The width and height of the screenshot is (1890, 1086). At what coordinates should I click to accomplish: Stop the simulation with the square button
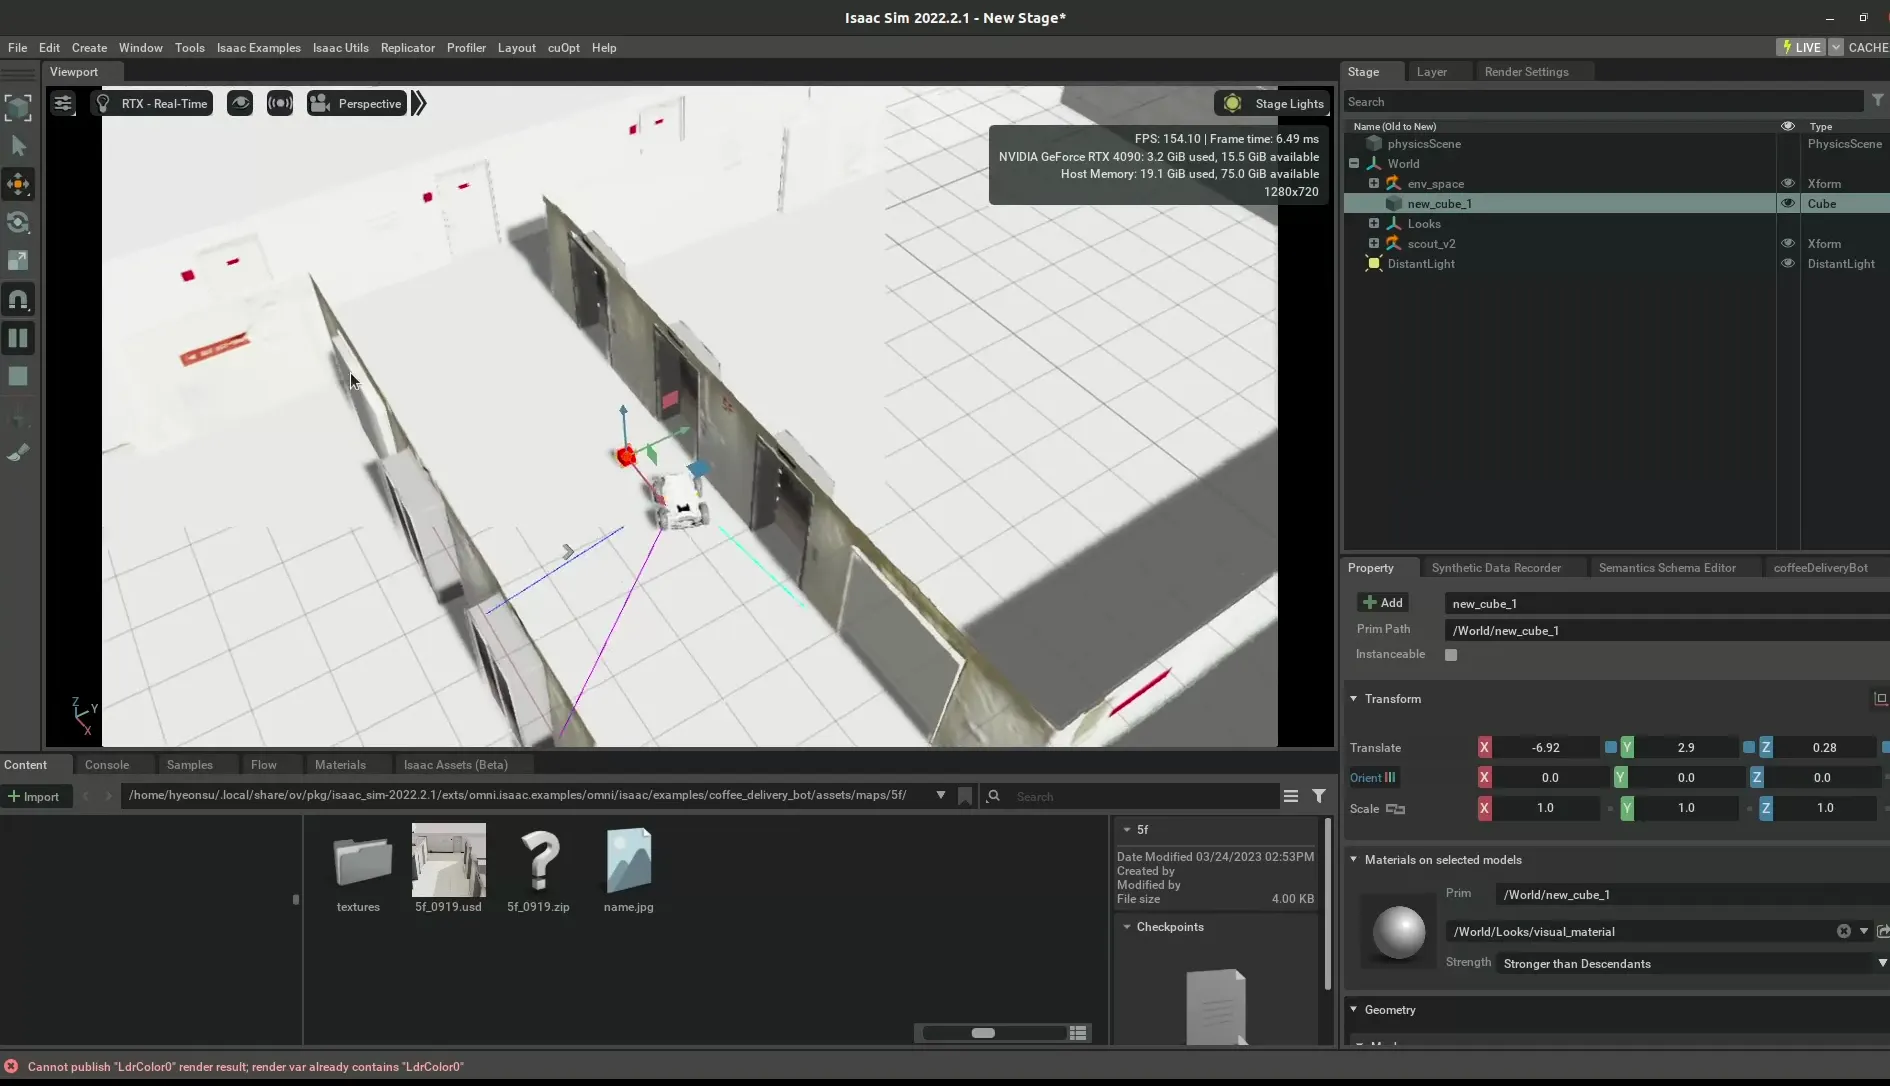click(18, 377)
